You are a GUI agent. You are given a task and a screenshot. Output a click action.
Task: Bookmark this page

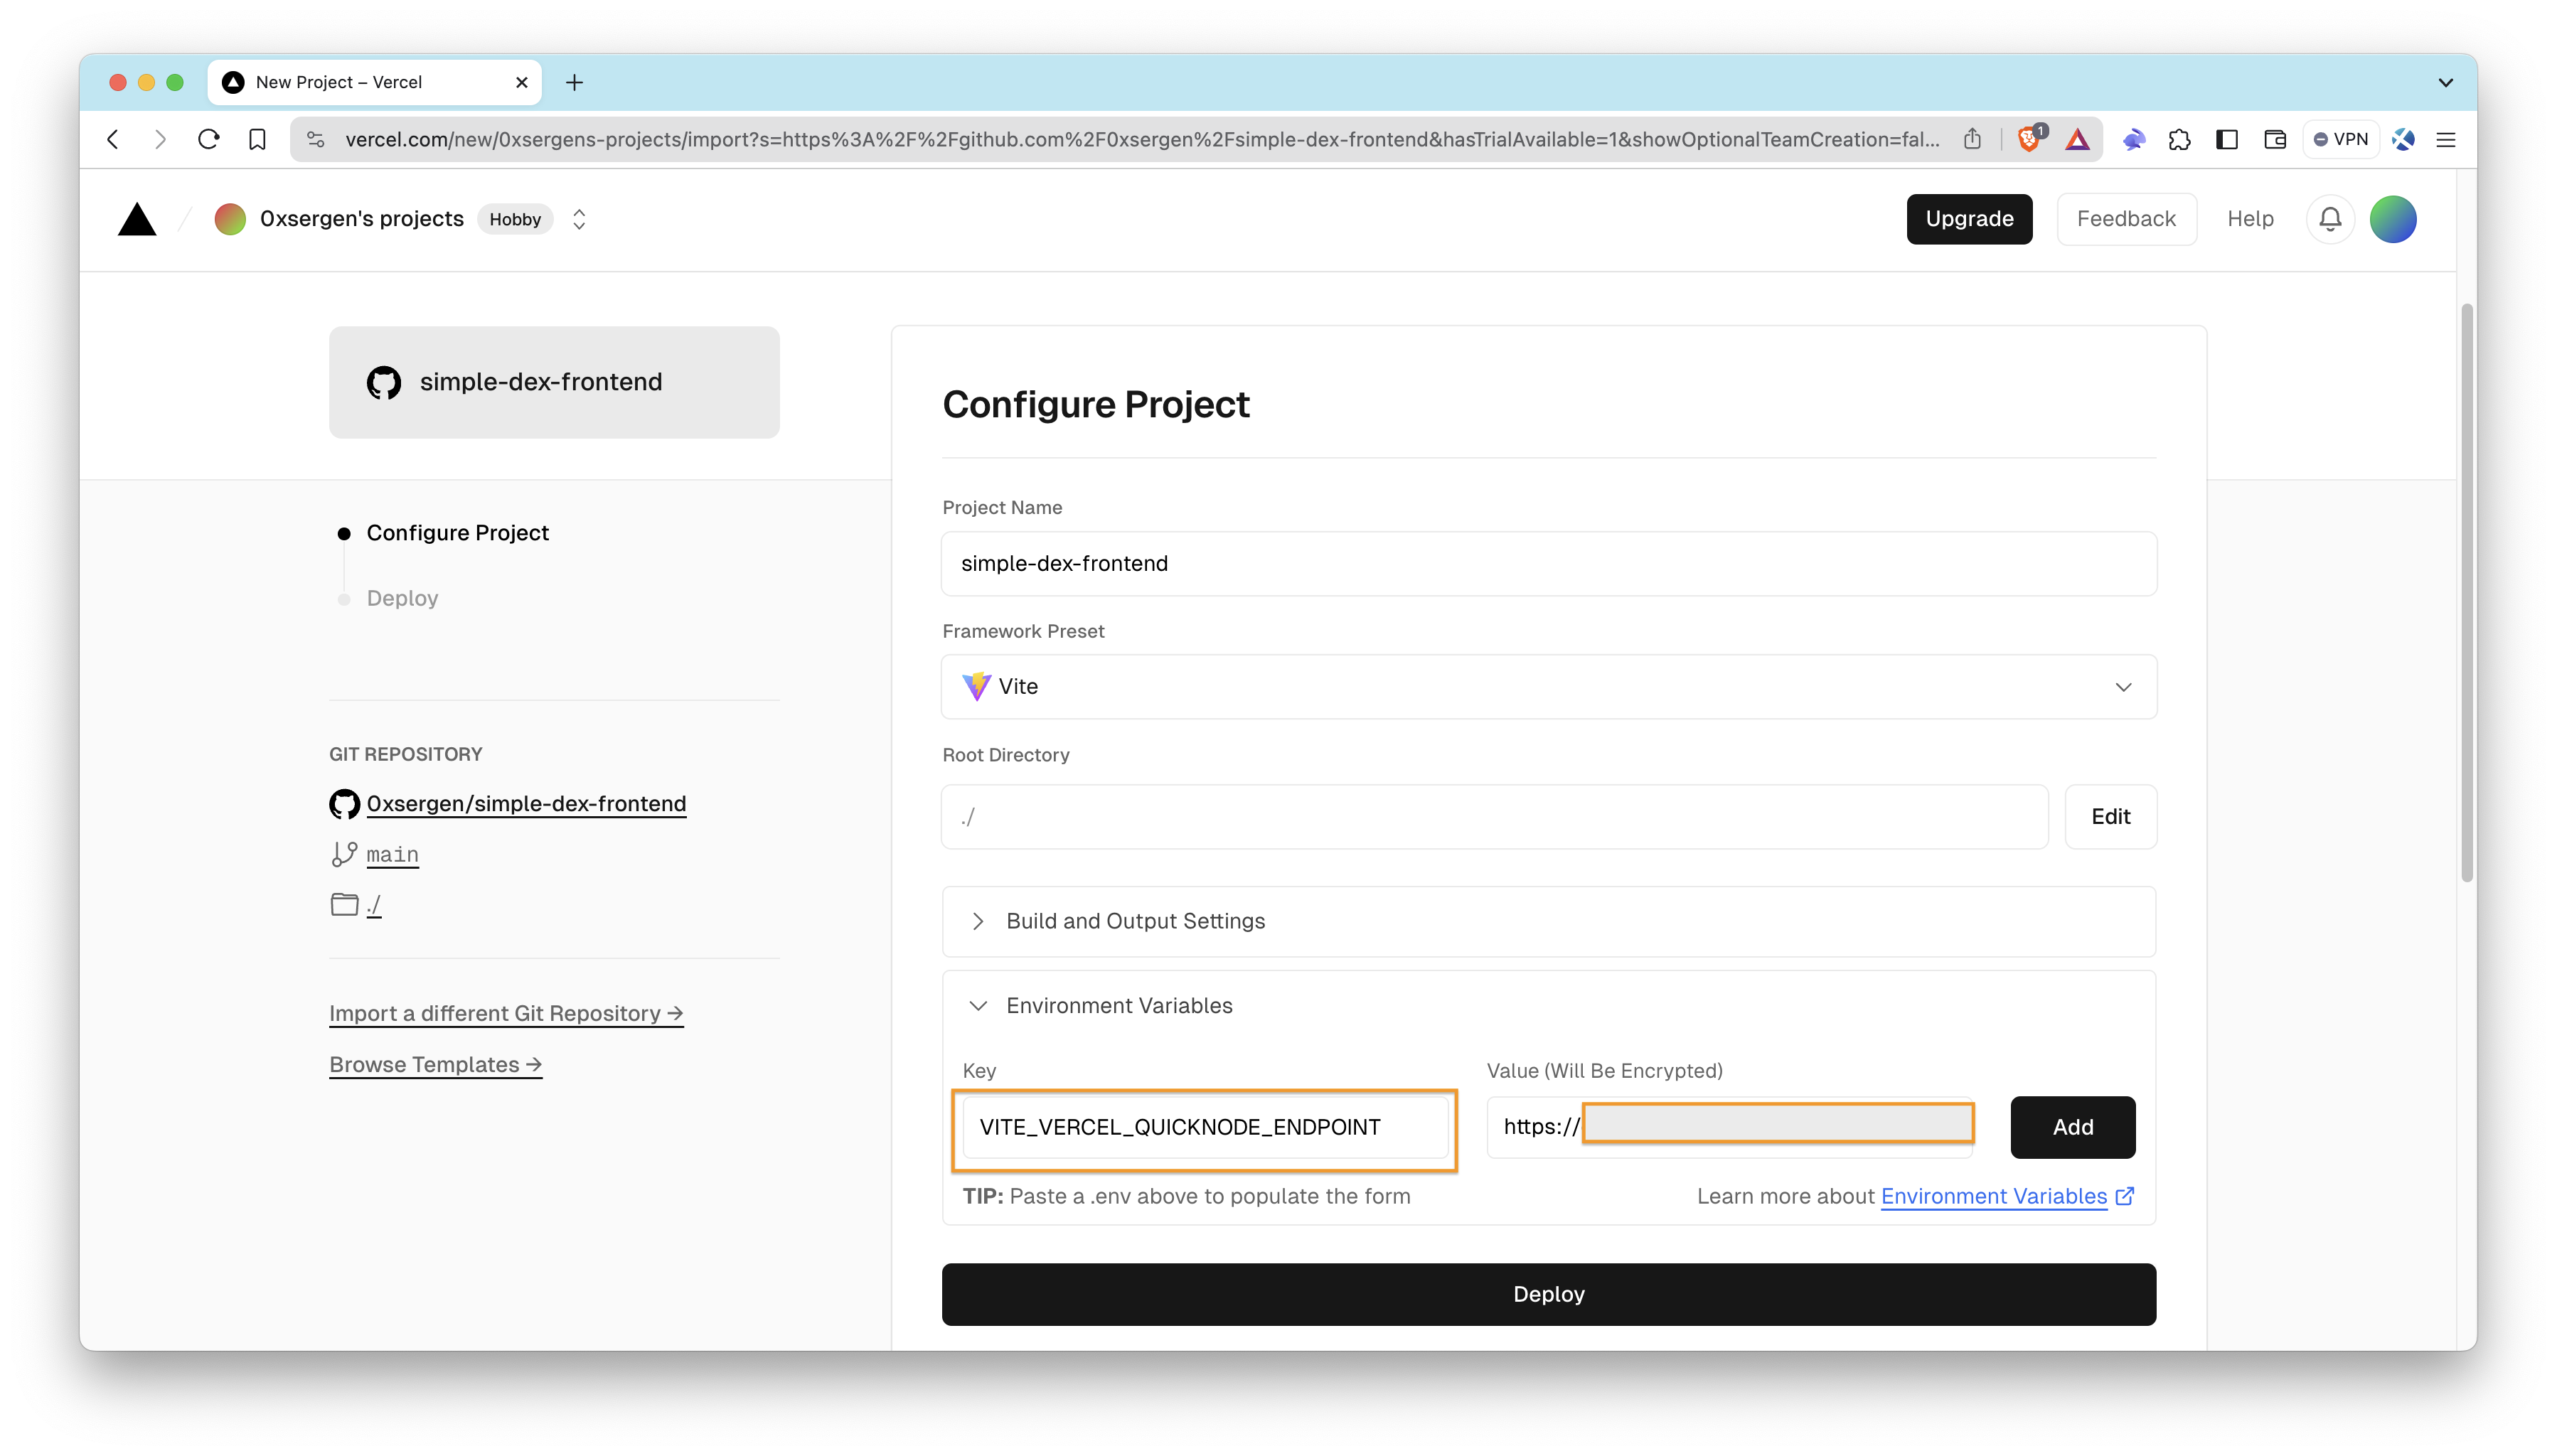point(257,139)
